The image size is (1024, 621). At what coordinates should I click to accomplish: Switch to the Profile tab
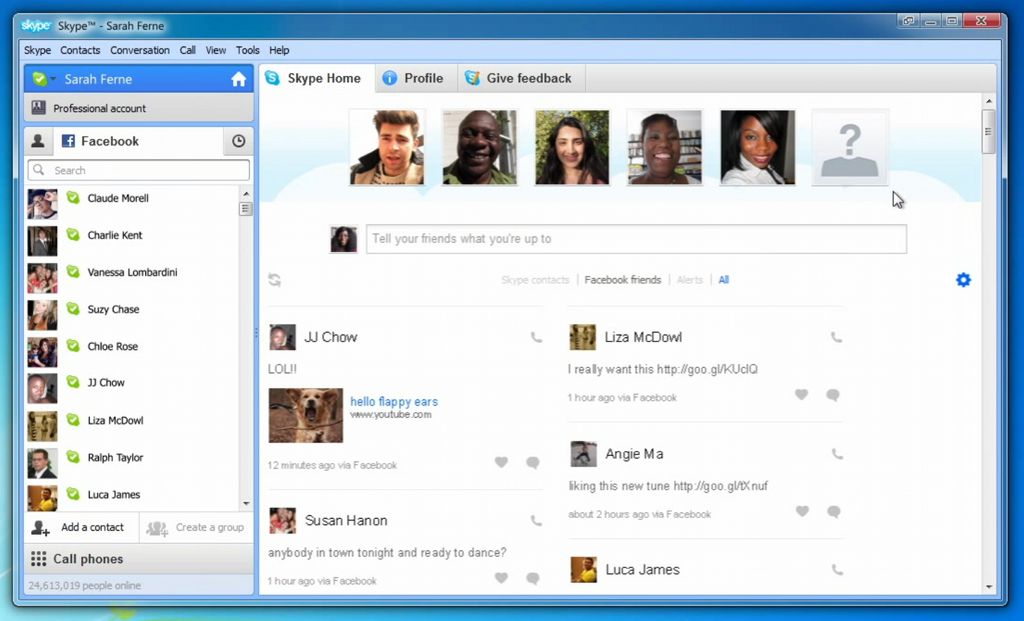point(416,78)
